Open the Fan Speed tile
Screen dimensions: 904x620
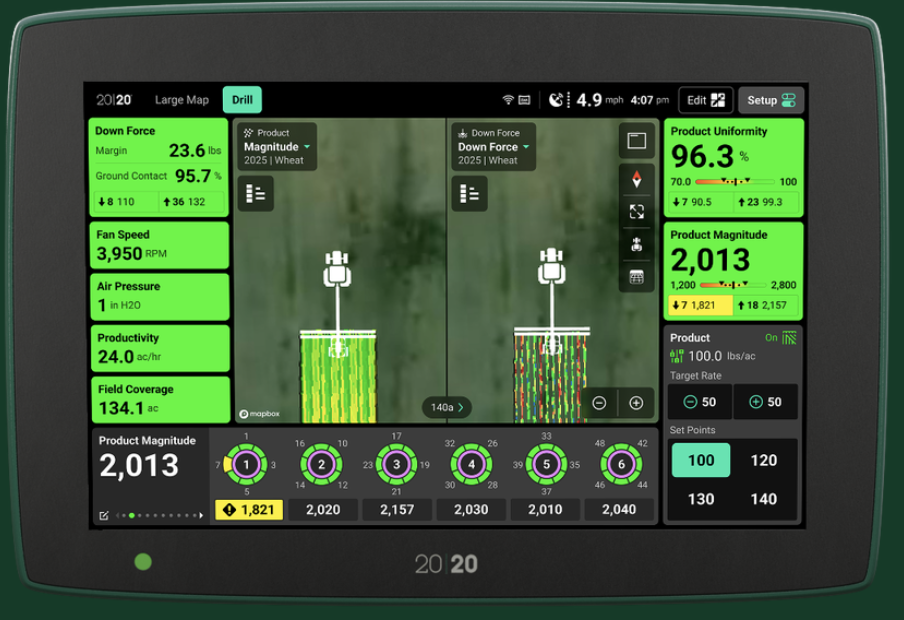(x=160, y=245)
